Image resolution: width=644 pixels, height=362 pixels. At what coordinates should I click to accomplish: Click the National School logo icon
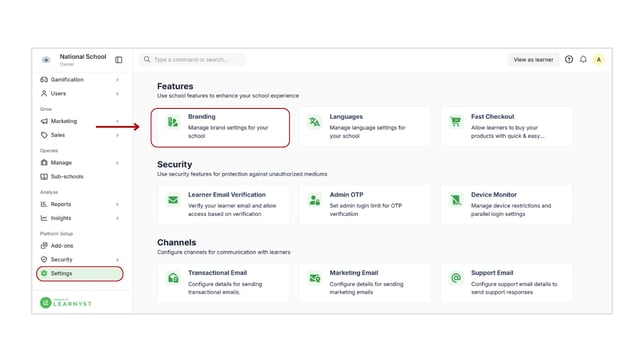(46, 60)
